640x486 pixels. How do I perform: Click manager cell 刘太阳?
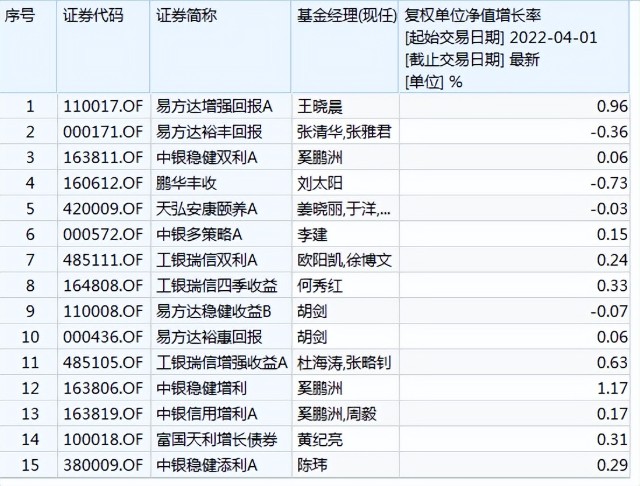point(320,183)
